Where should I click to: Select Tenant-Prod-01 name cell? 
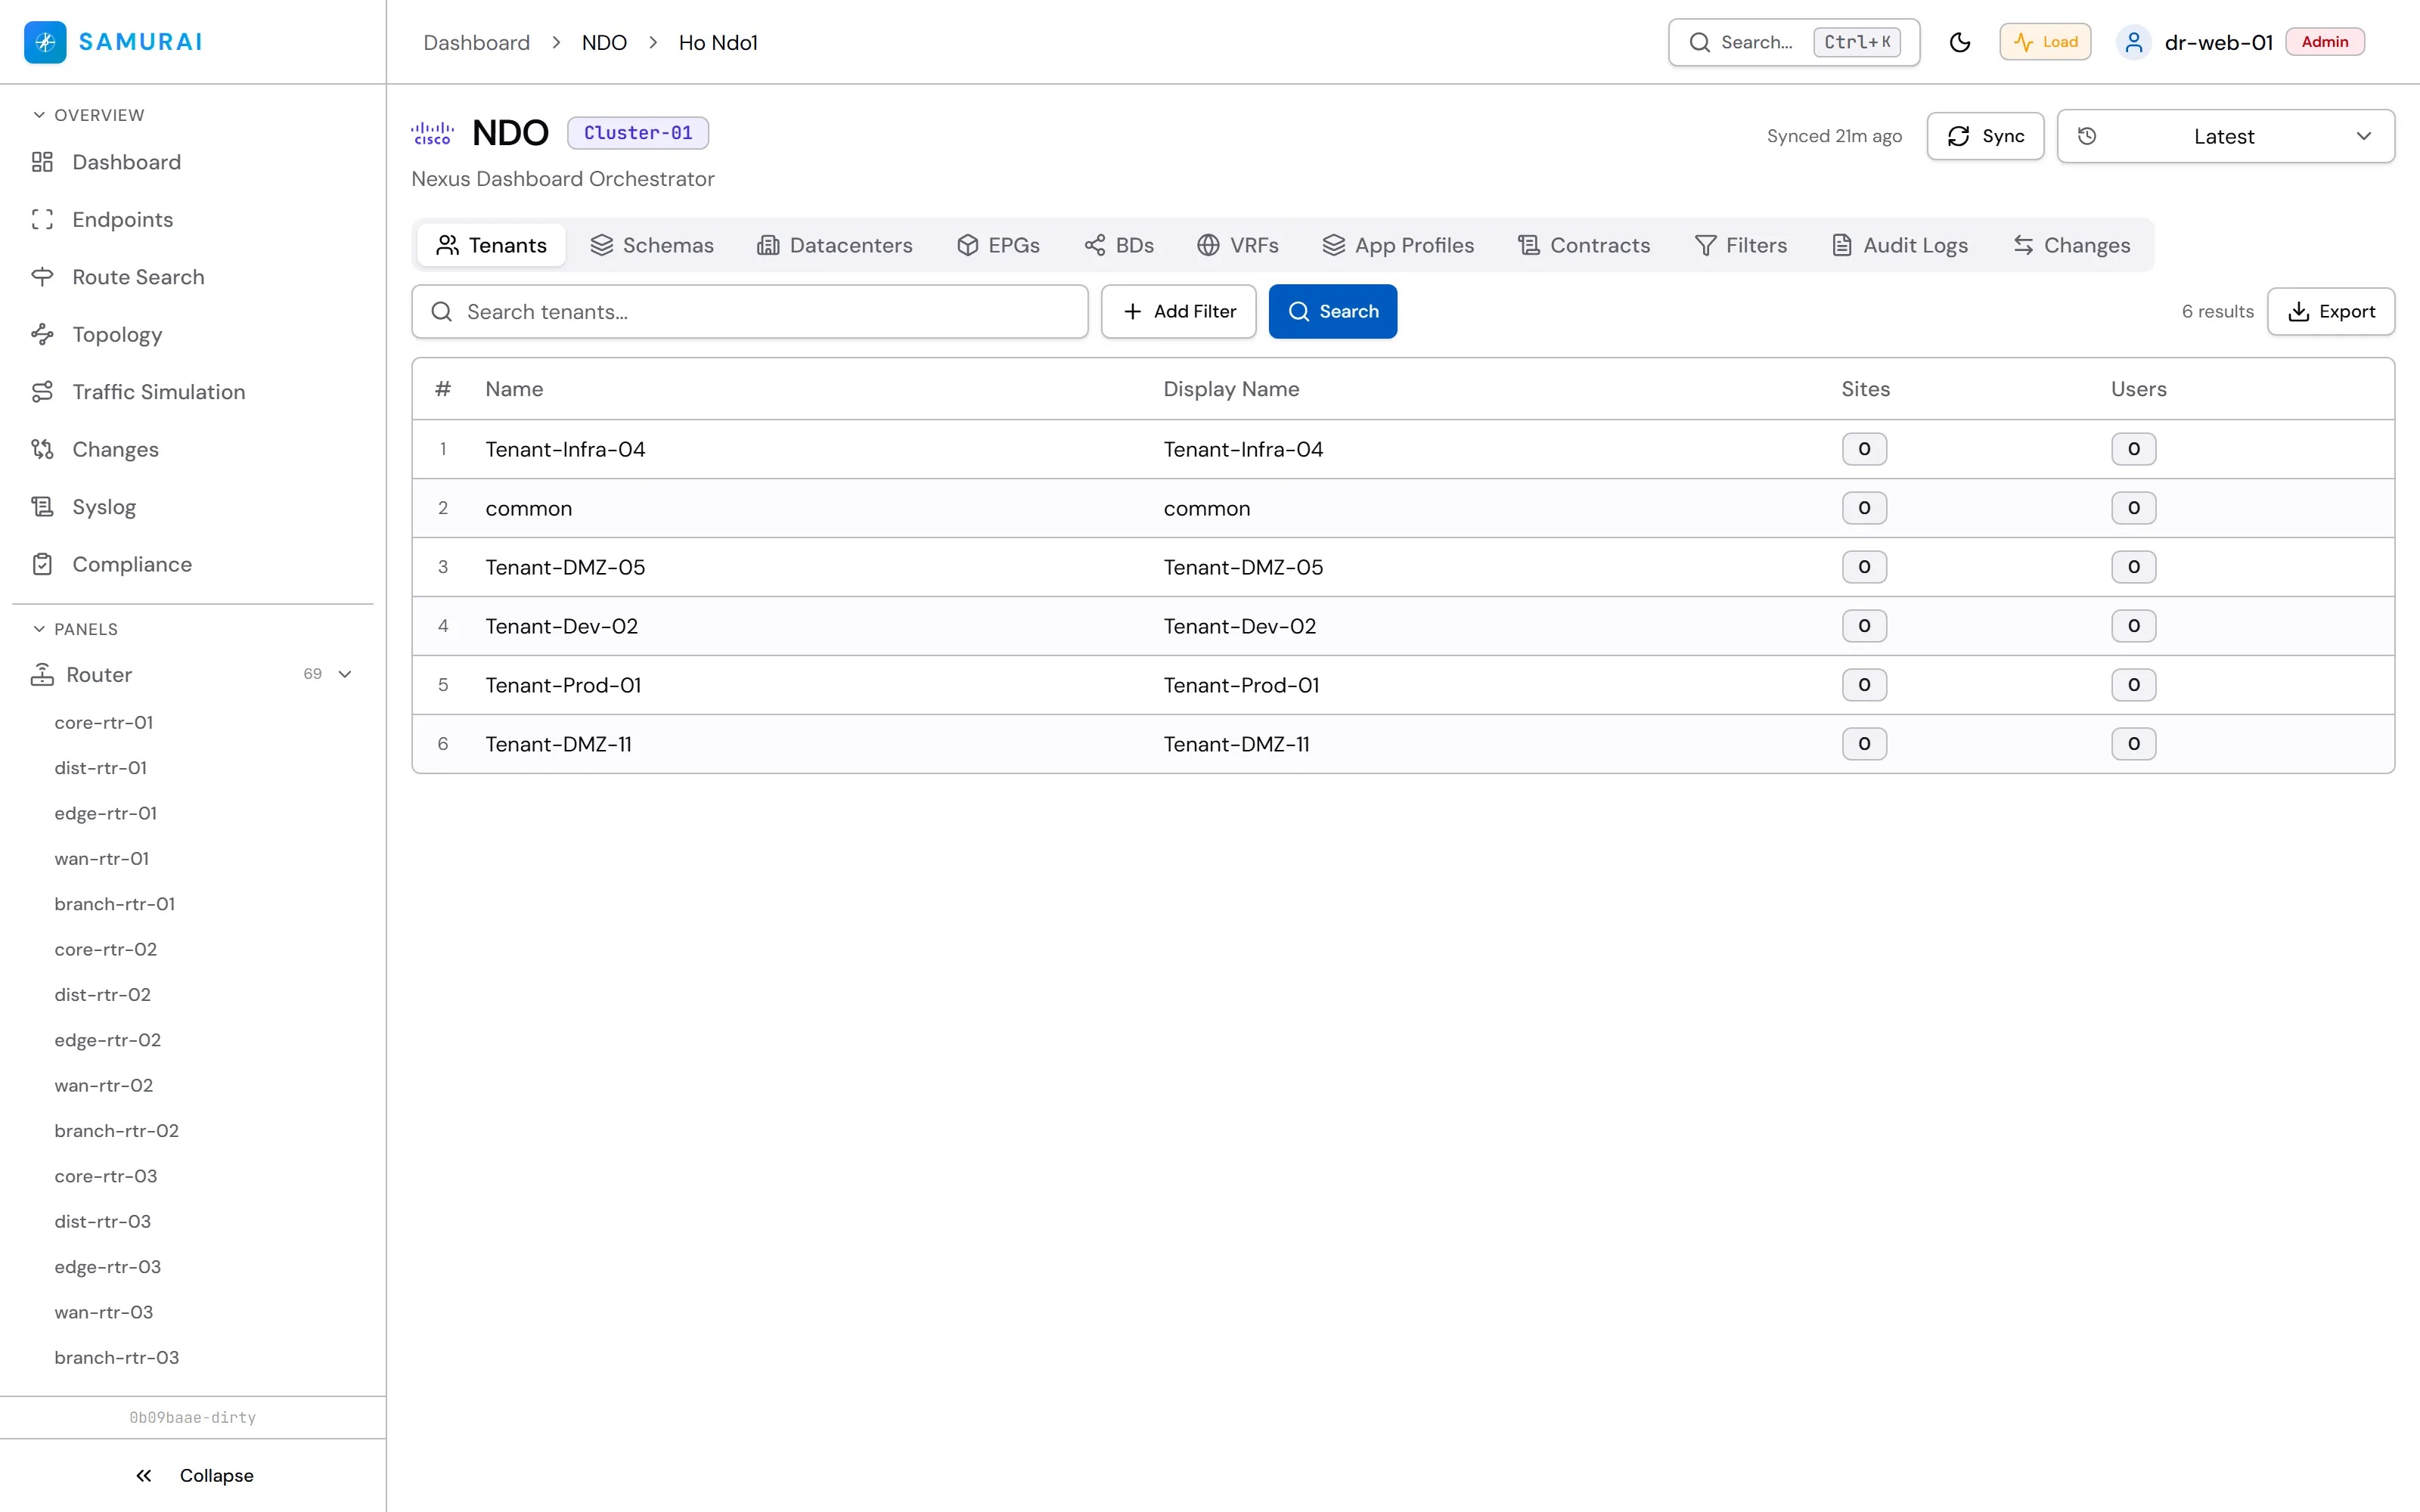coord(563,686)
